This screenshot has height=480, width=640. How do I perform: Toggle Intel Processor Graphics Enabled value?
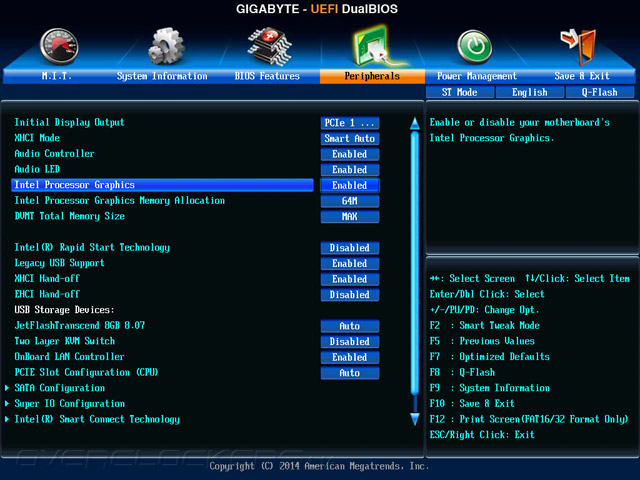350,185
